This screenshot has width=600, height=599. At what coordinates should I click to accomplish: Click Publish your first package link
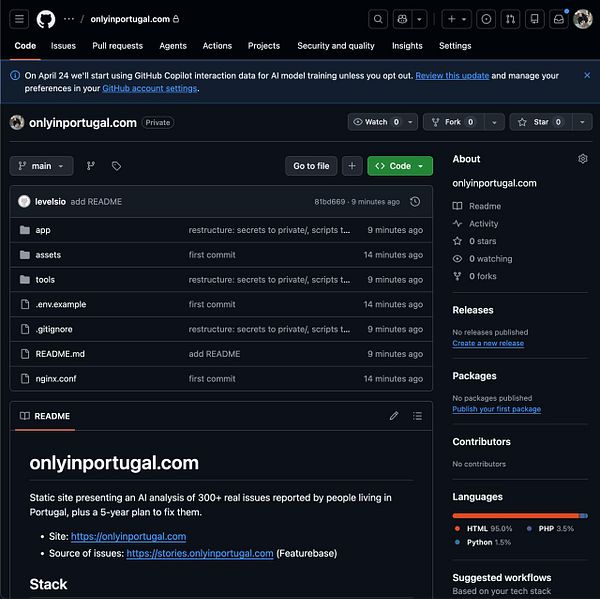coord(496,409)
